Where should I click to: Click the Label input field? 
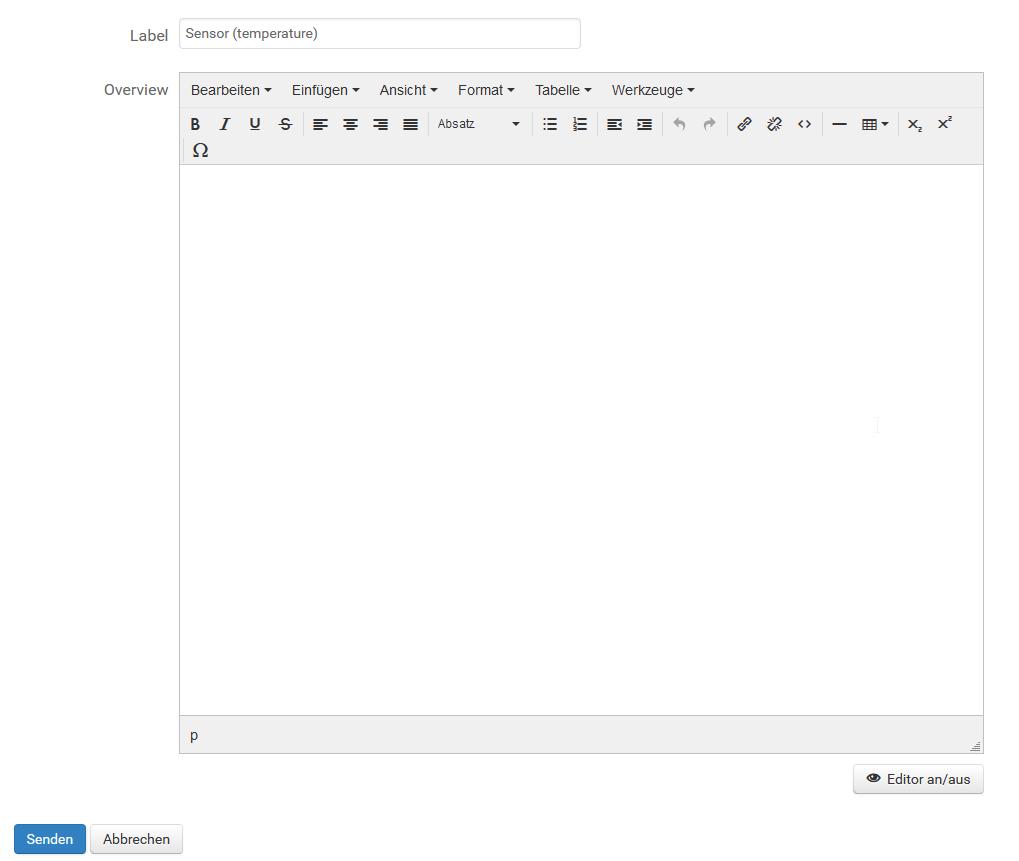380,34
